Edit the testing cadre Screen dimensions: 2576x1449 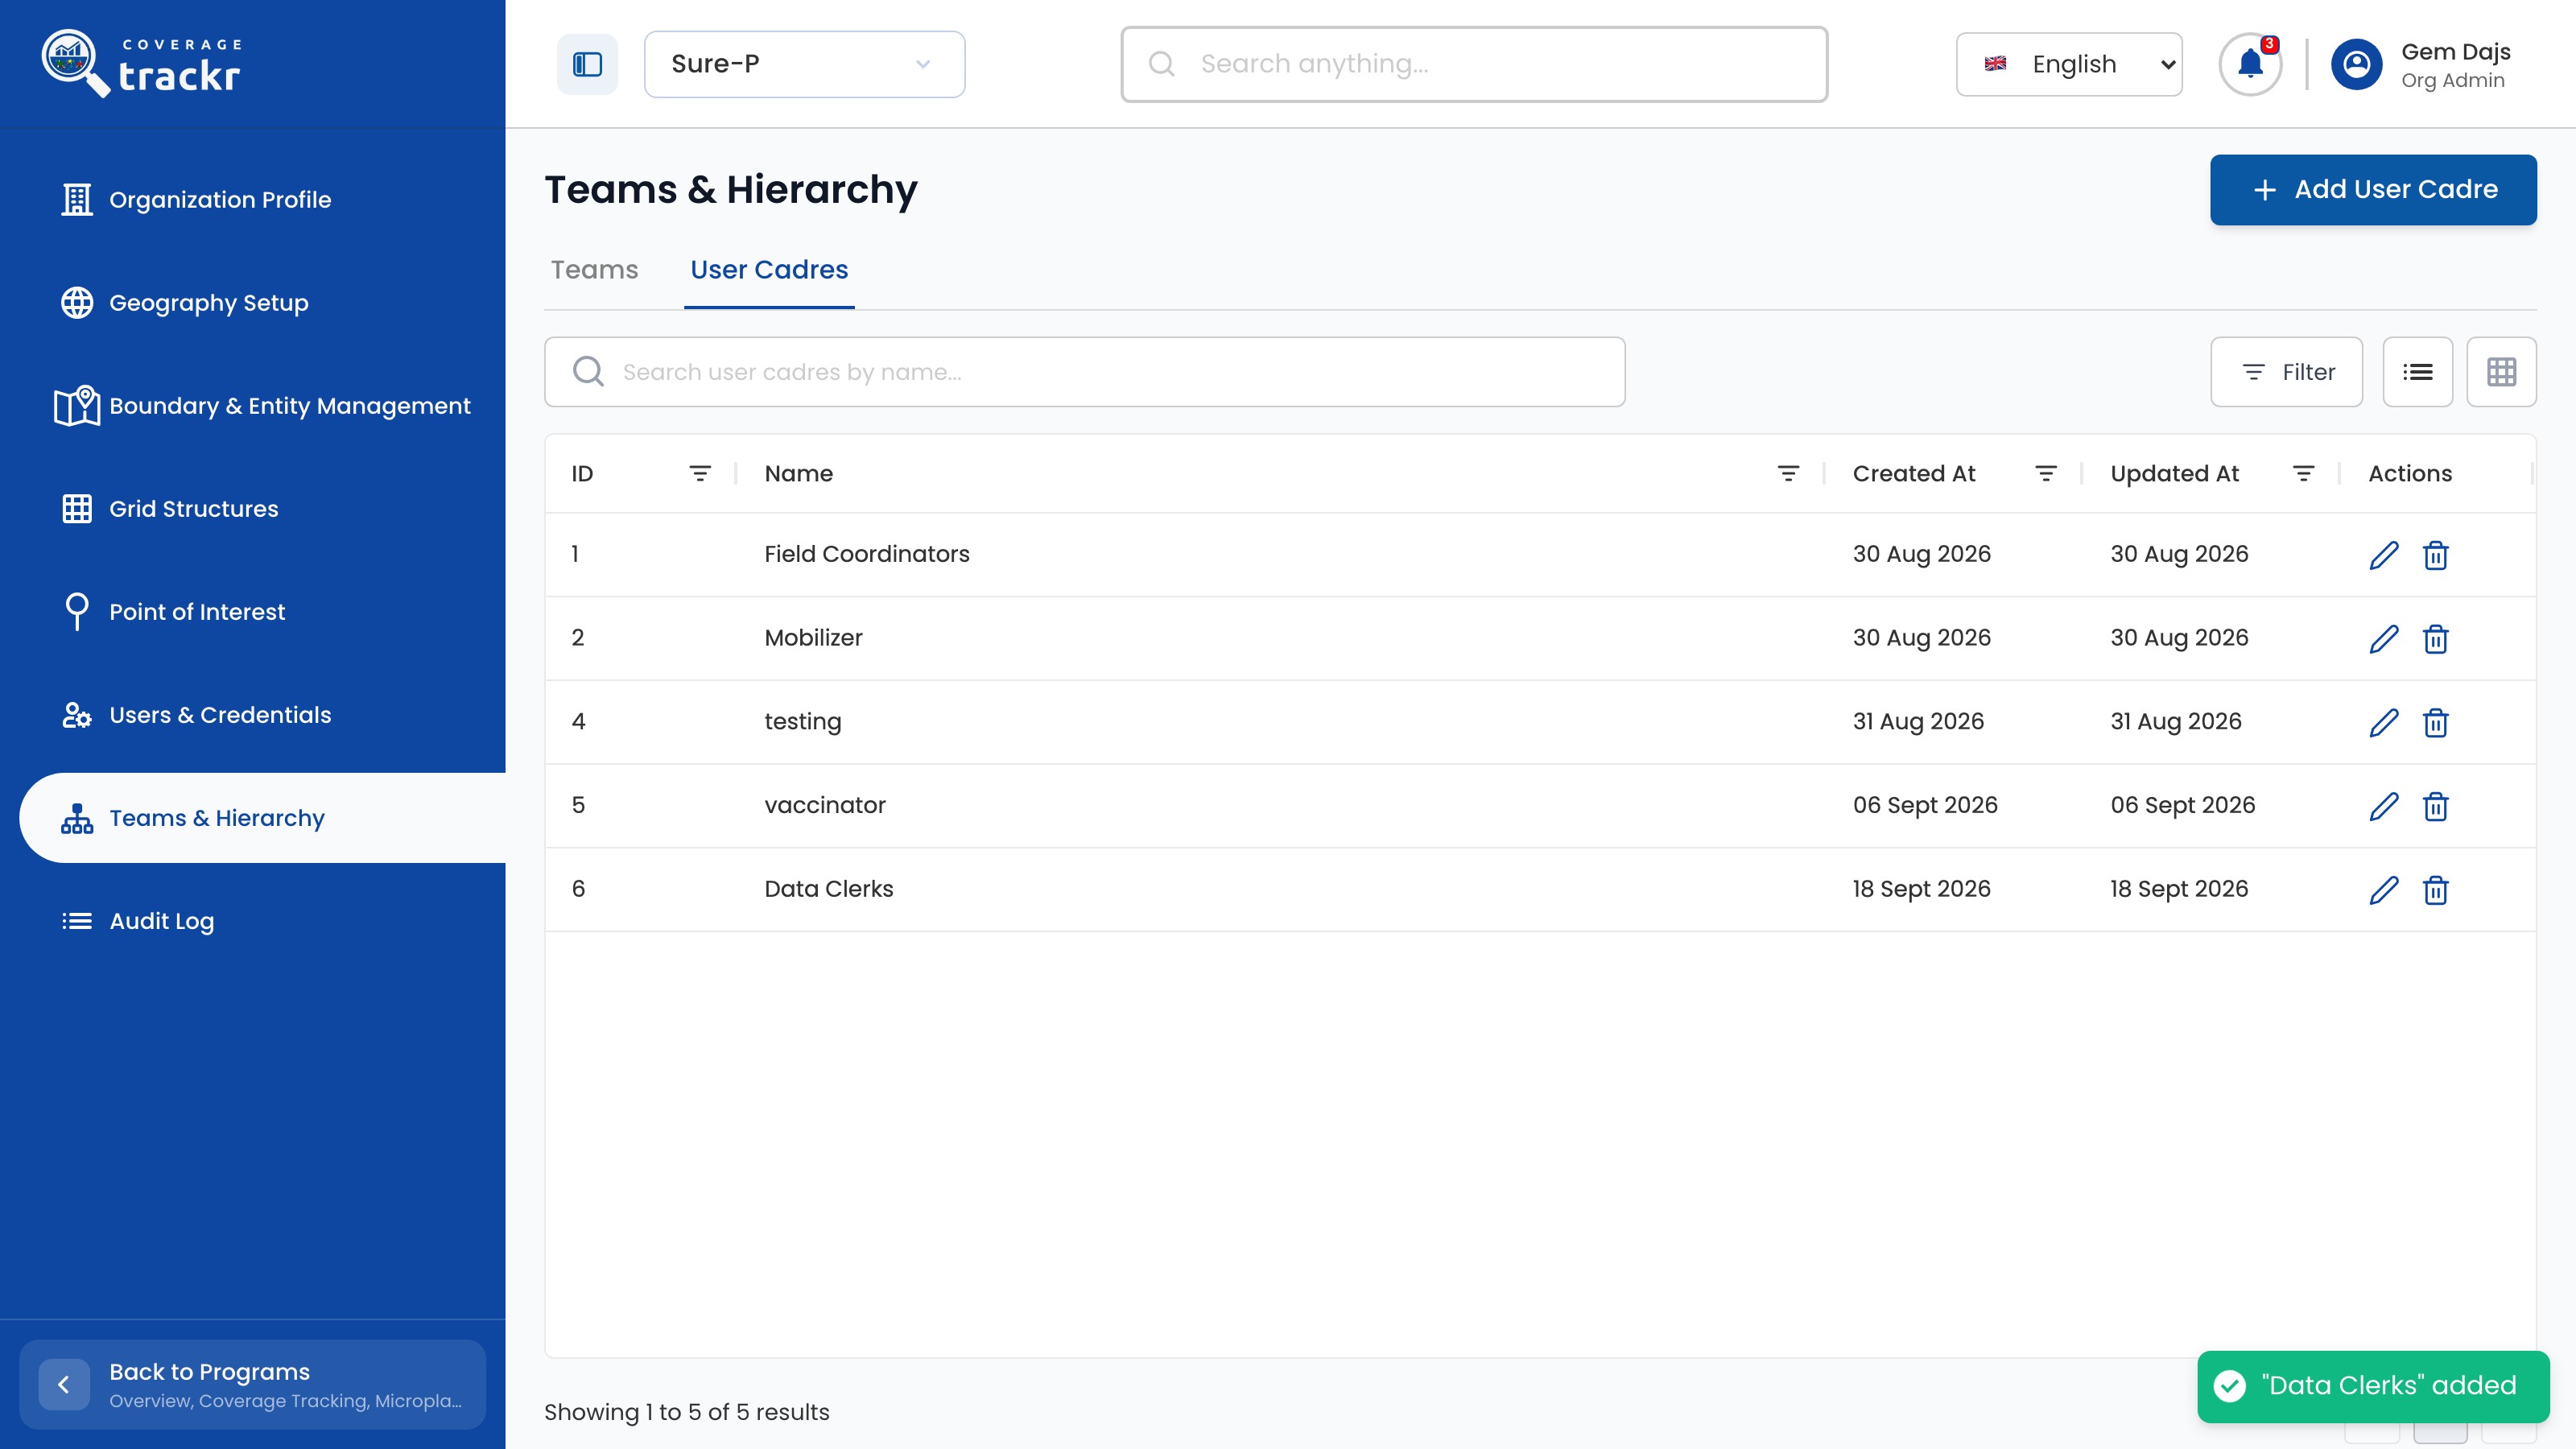tap(2384, 722)
